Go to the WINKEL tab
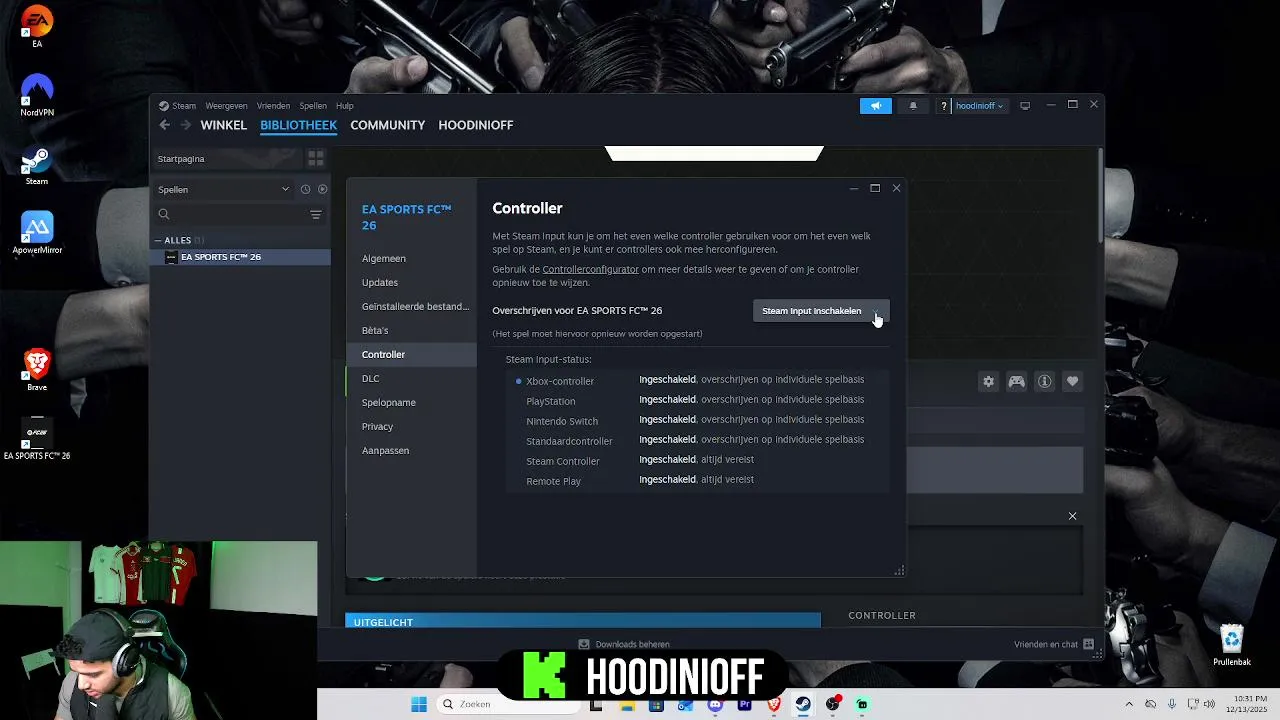 click(x=224, y=125)
